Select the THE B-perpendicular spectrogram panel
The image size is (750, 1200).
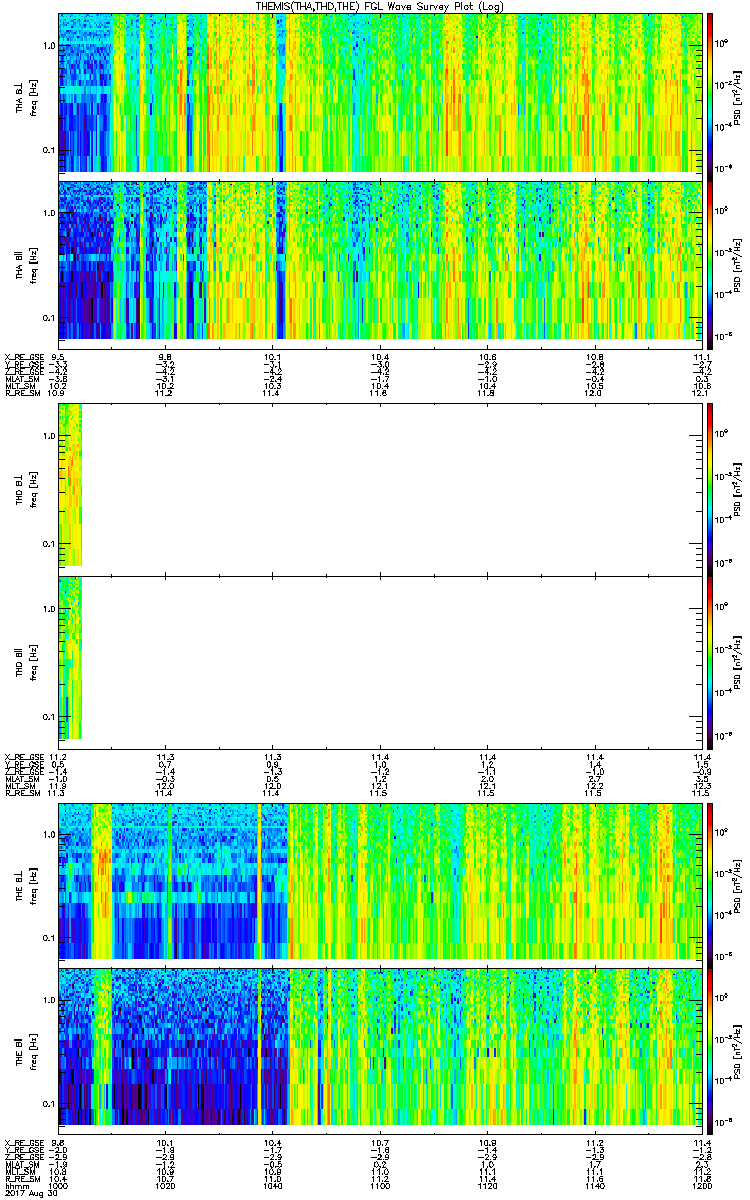(380, 880)
